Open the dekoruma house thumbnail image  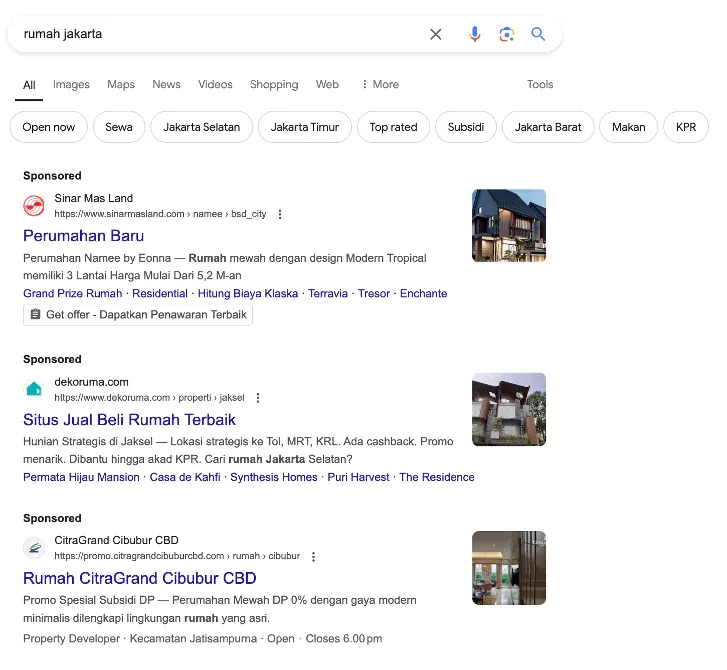point(509,409)
